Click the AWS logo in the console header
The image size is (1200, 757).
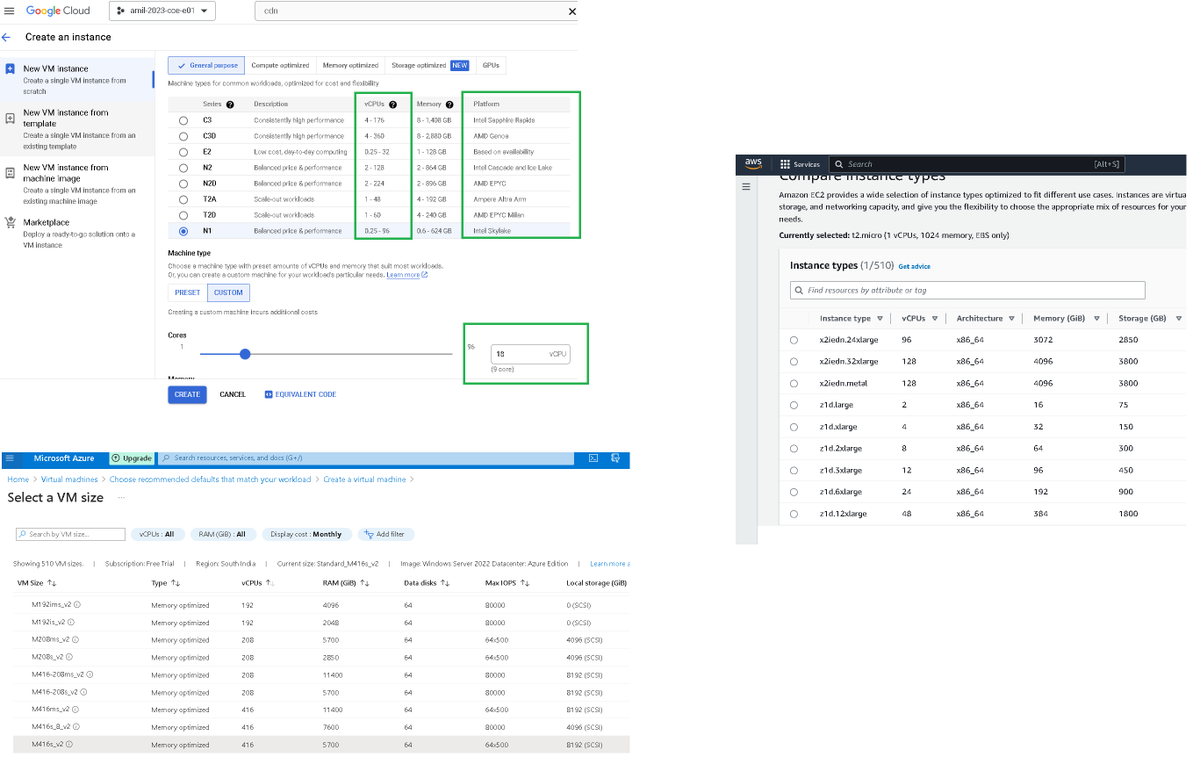point(753,164)
